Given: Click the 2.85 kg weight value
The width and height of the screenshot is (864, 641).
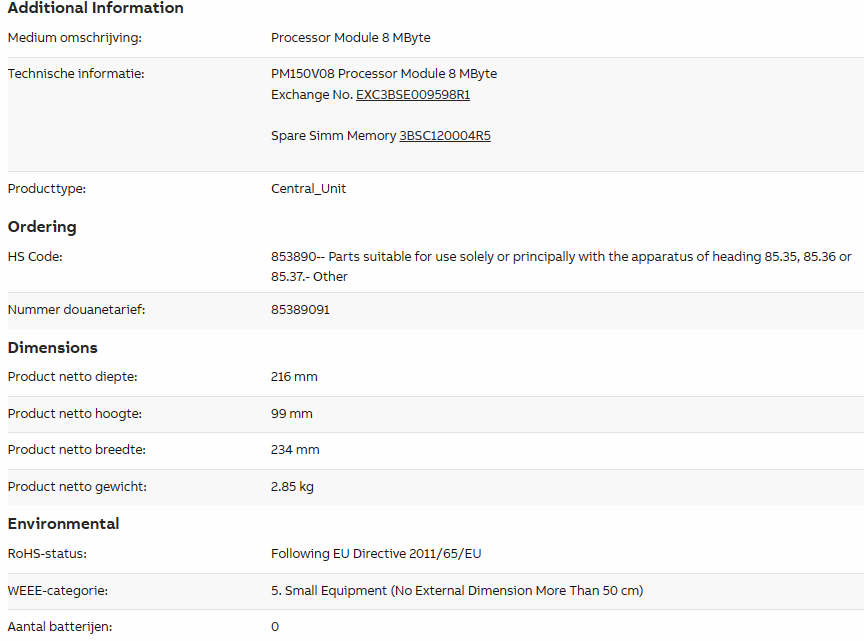Looking at the screenshot, I should tap(292, 487).
